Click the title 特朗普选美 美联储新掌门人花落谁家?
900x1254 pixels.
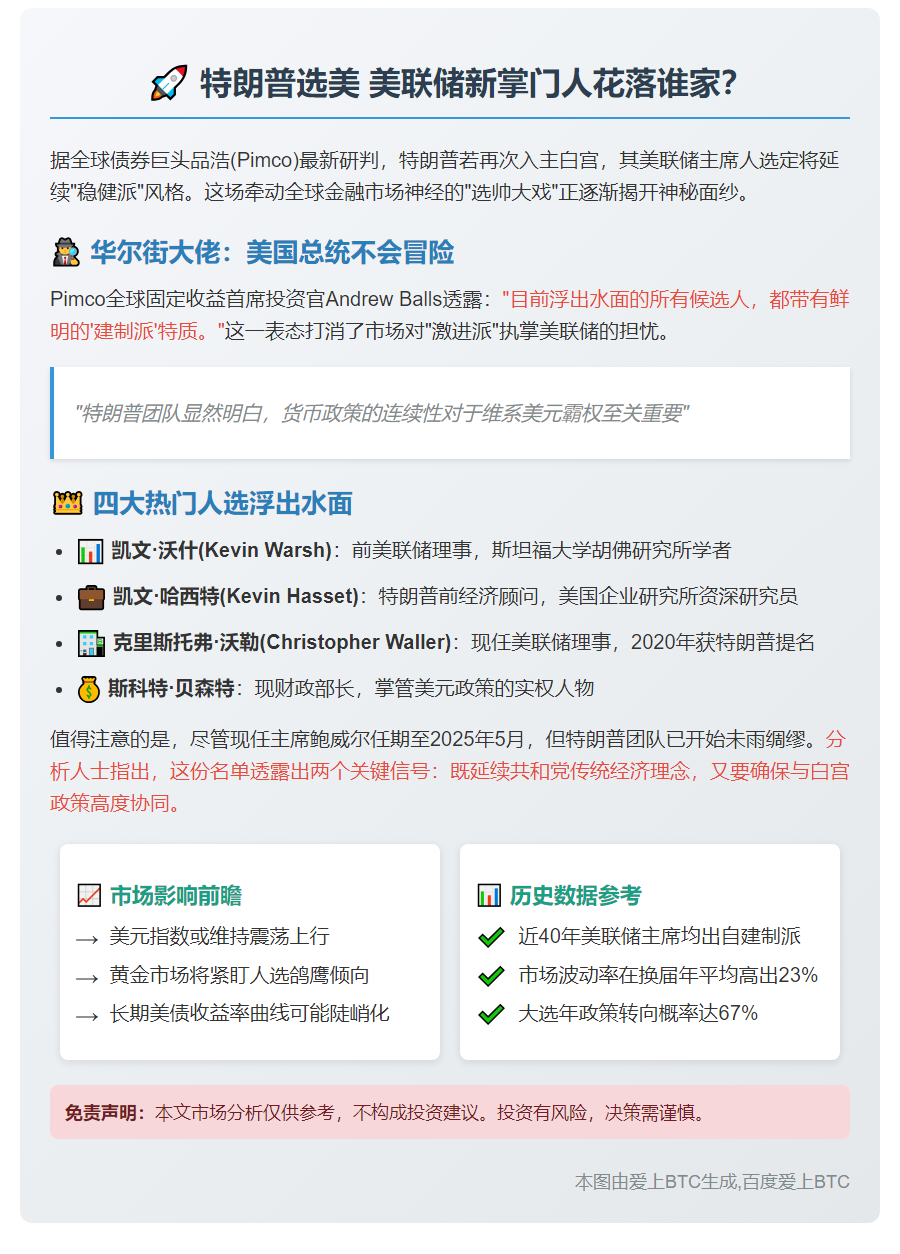468,83
